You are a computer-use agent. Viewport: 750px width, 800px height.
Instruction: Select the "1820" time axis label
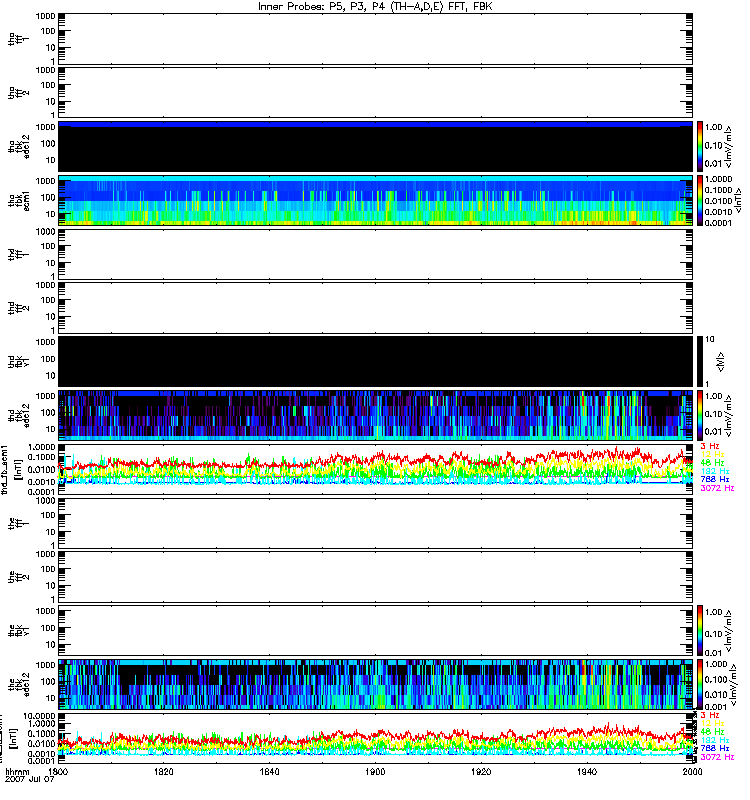tap(163, 771)
